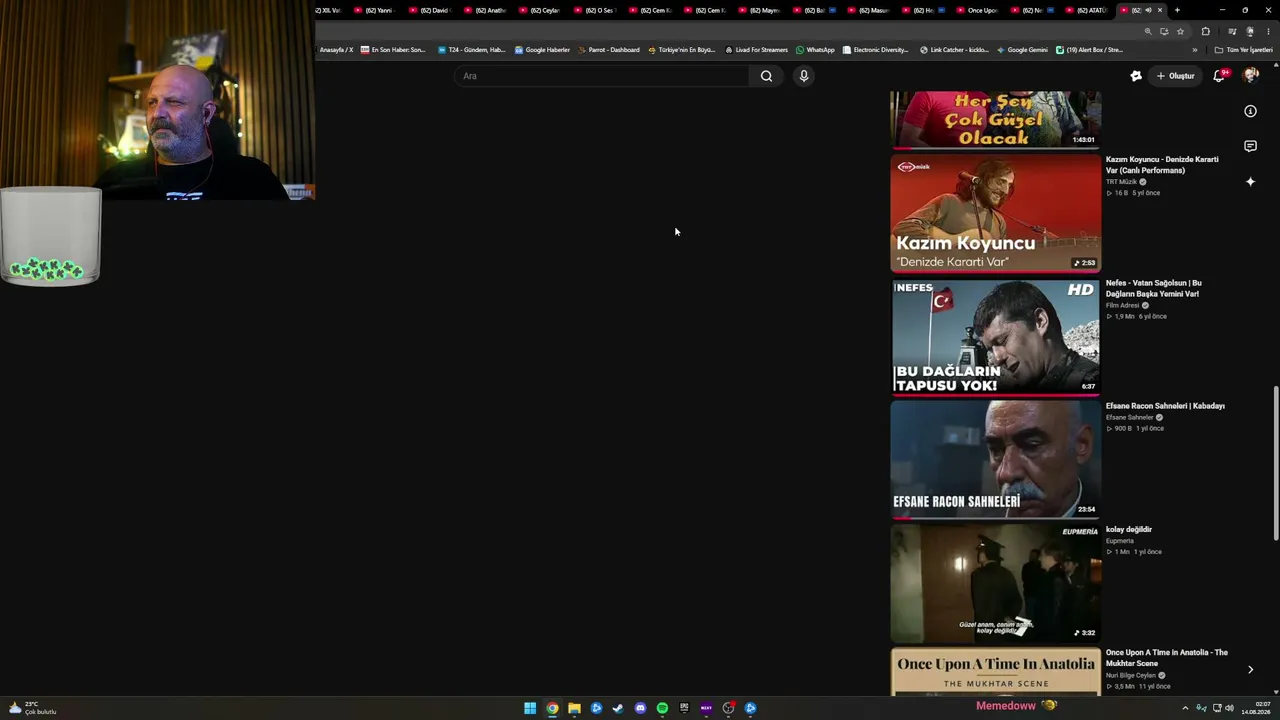Click the next arrow beside the Anatolia video

1250,670
